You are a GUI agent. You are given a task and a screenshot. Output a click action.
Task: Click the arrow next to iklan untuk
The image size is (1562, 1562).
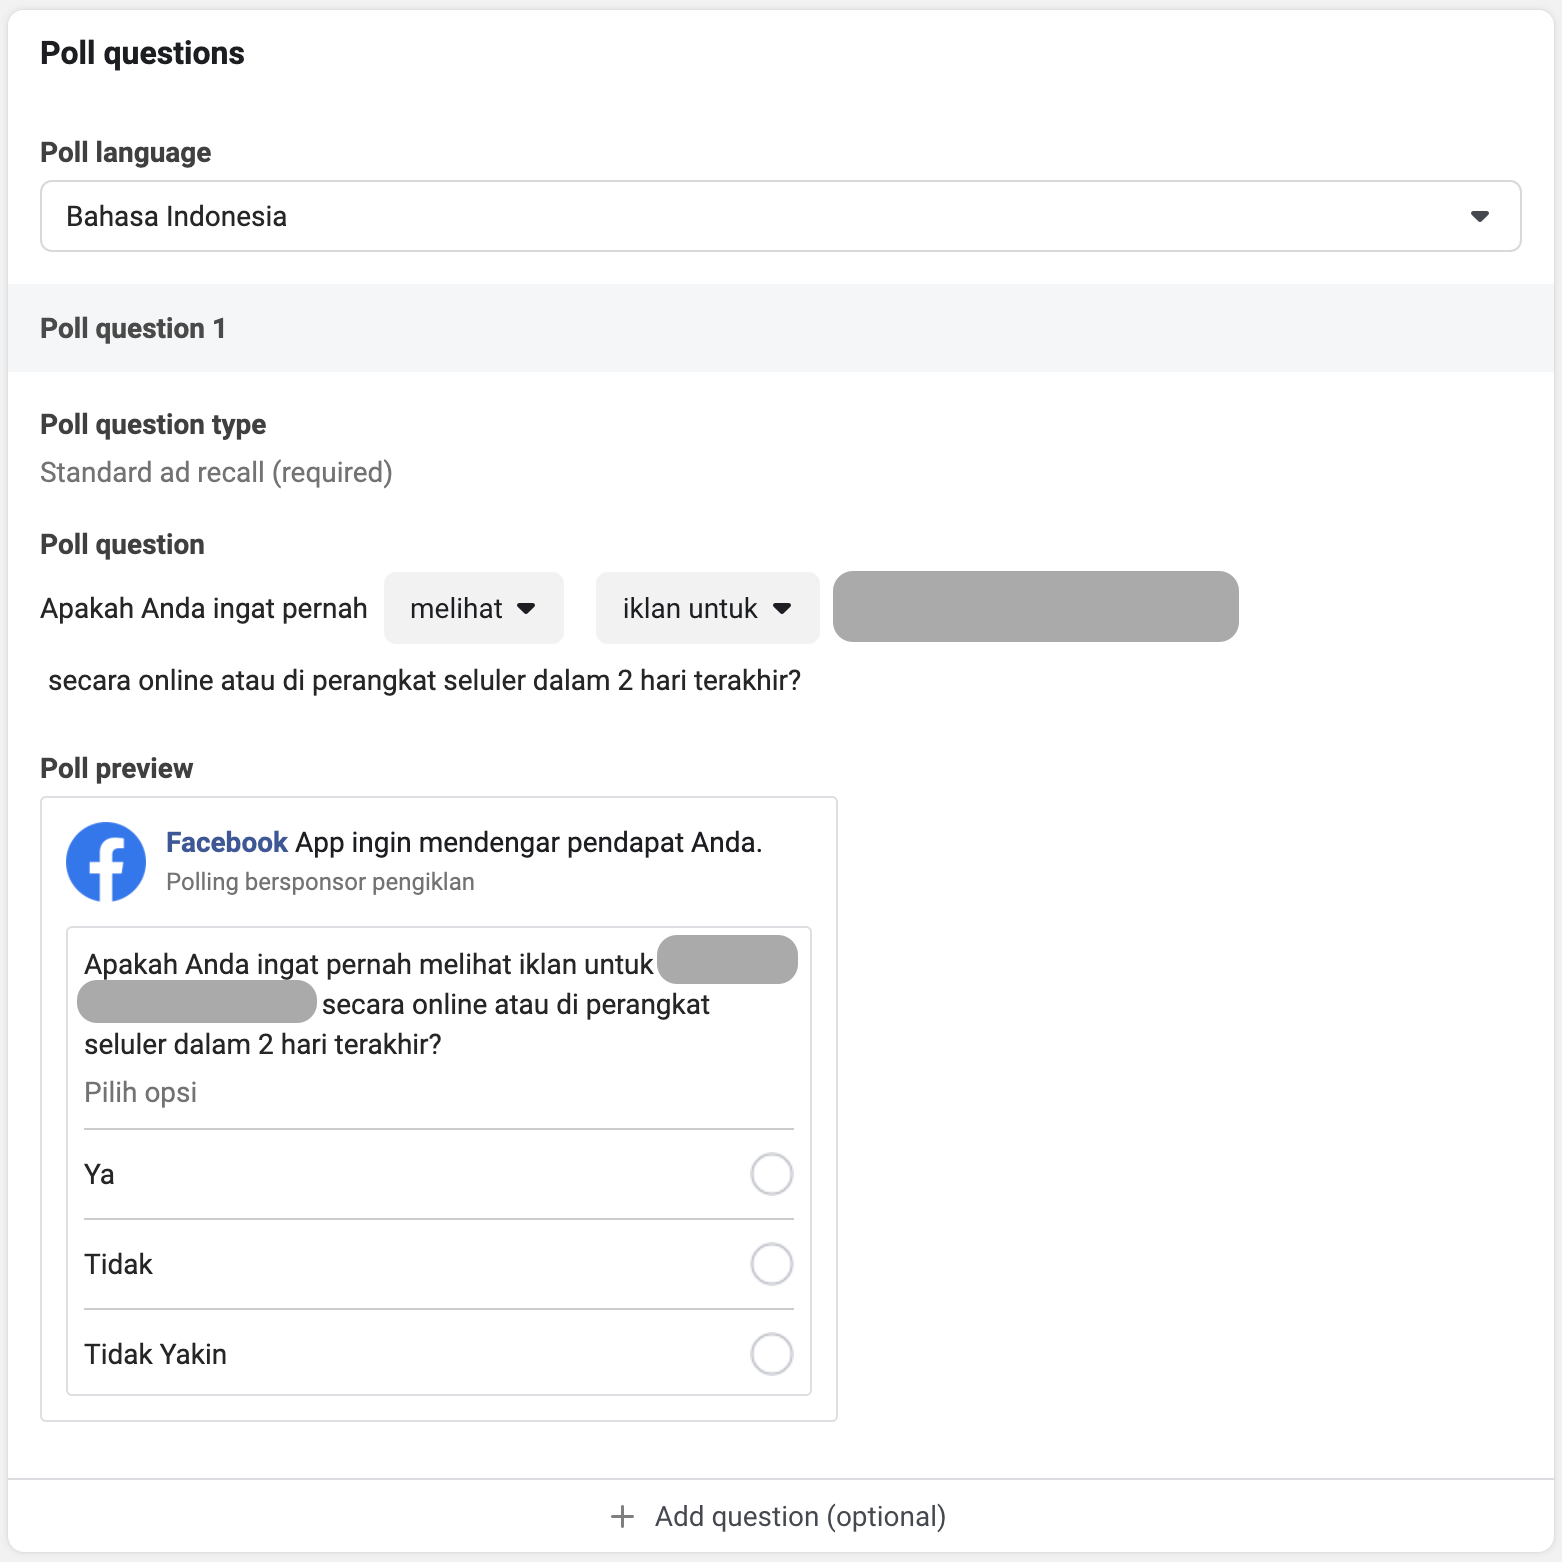[x=783, y=608]
